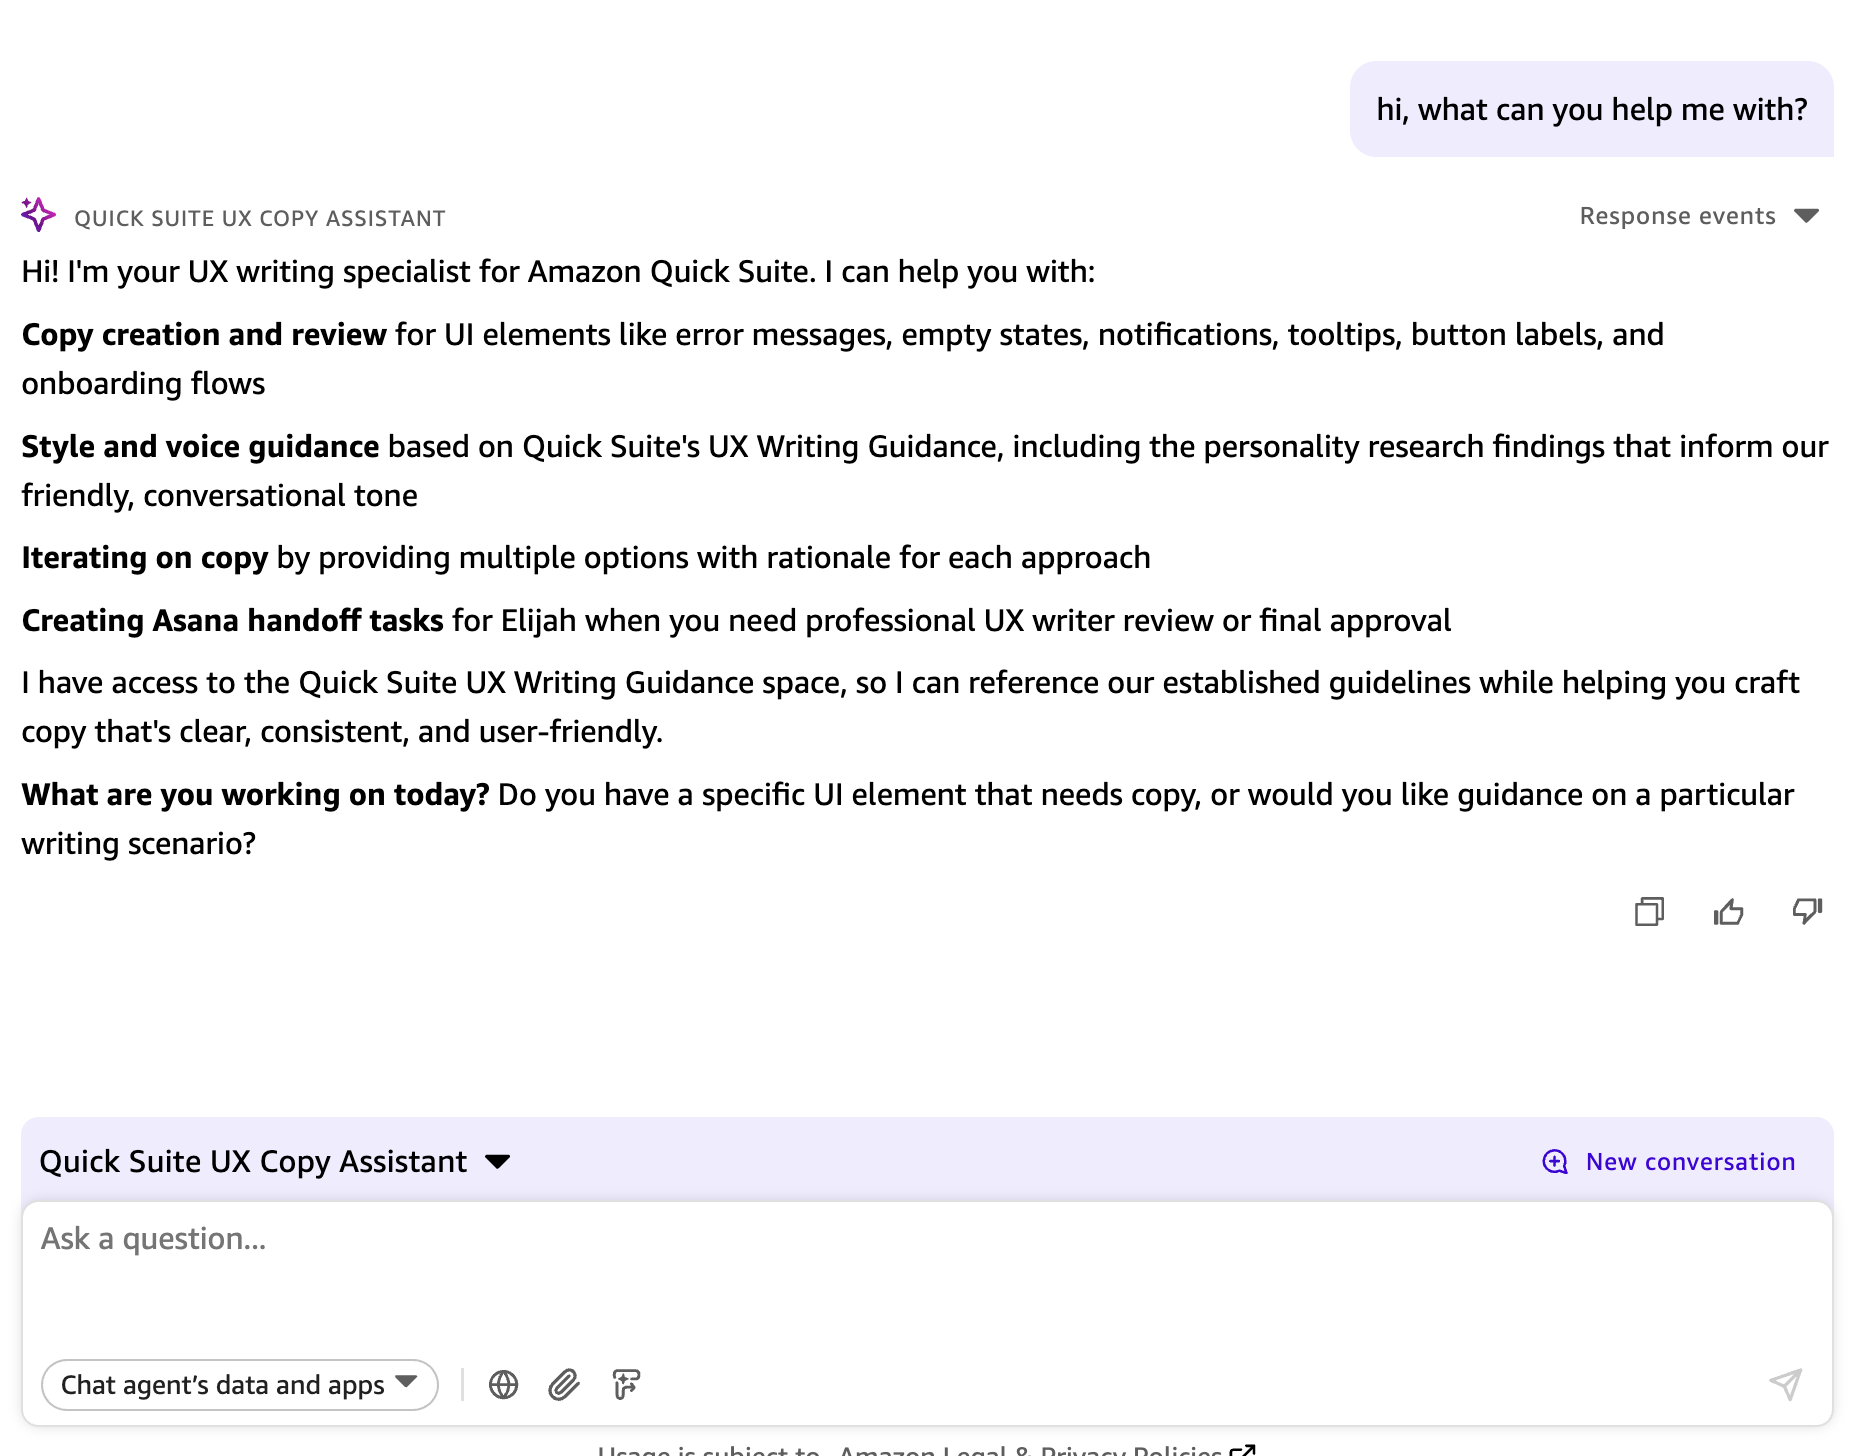Give the response a thumbs up
The image size is (1874, 1456).
(1728, 912)
